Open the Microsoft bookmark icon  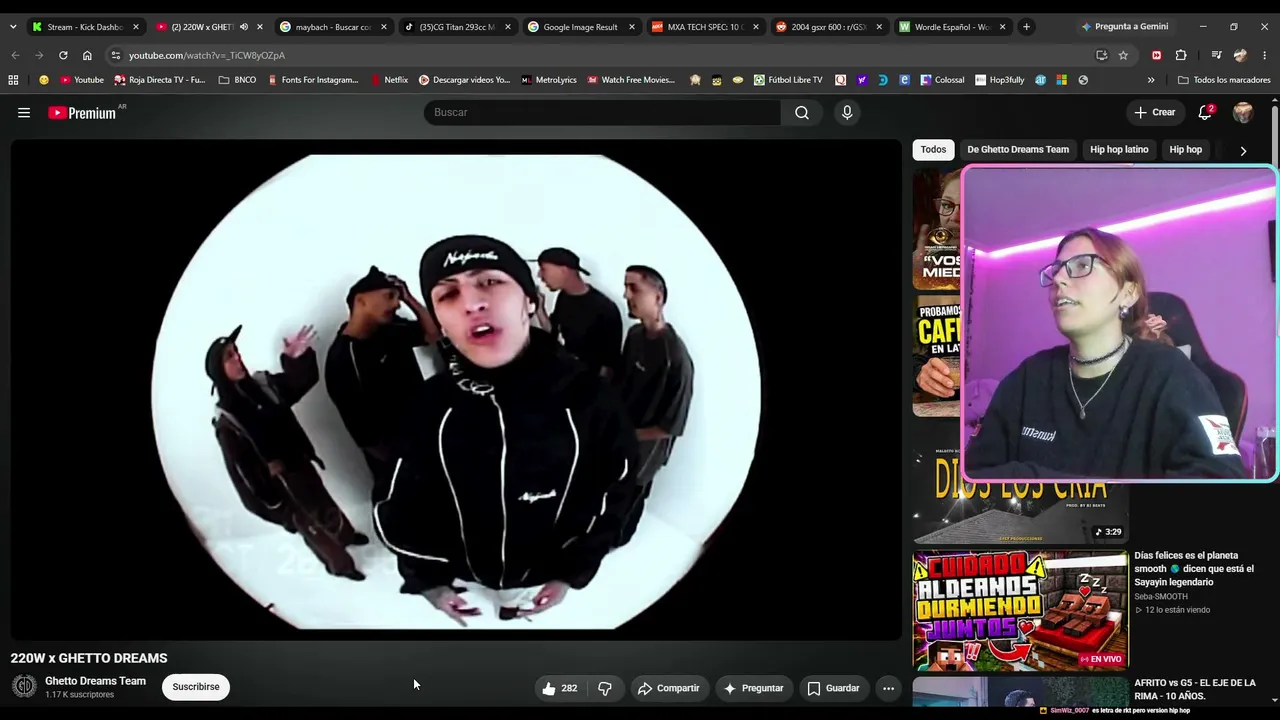(1061, 80)
